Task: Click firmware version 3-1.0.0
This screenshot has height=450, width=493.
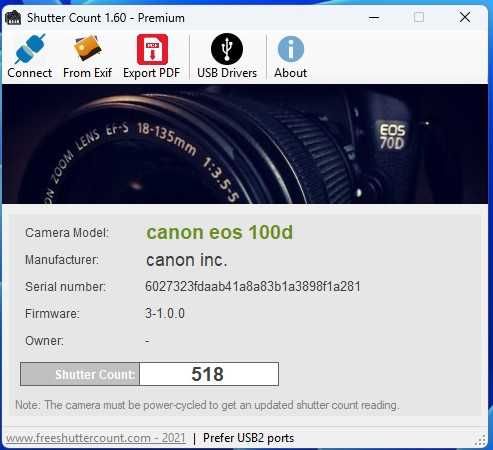Action: click(165, 313)
